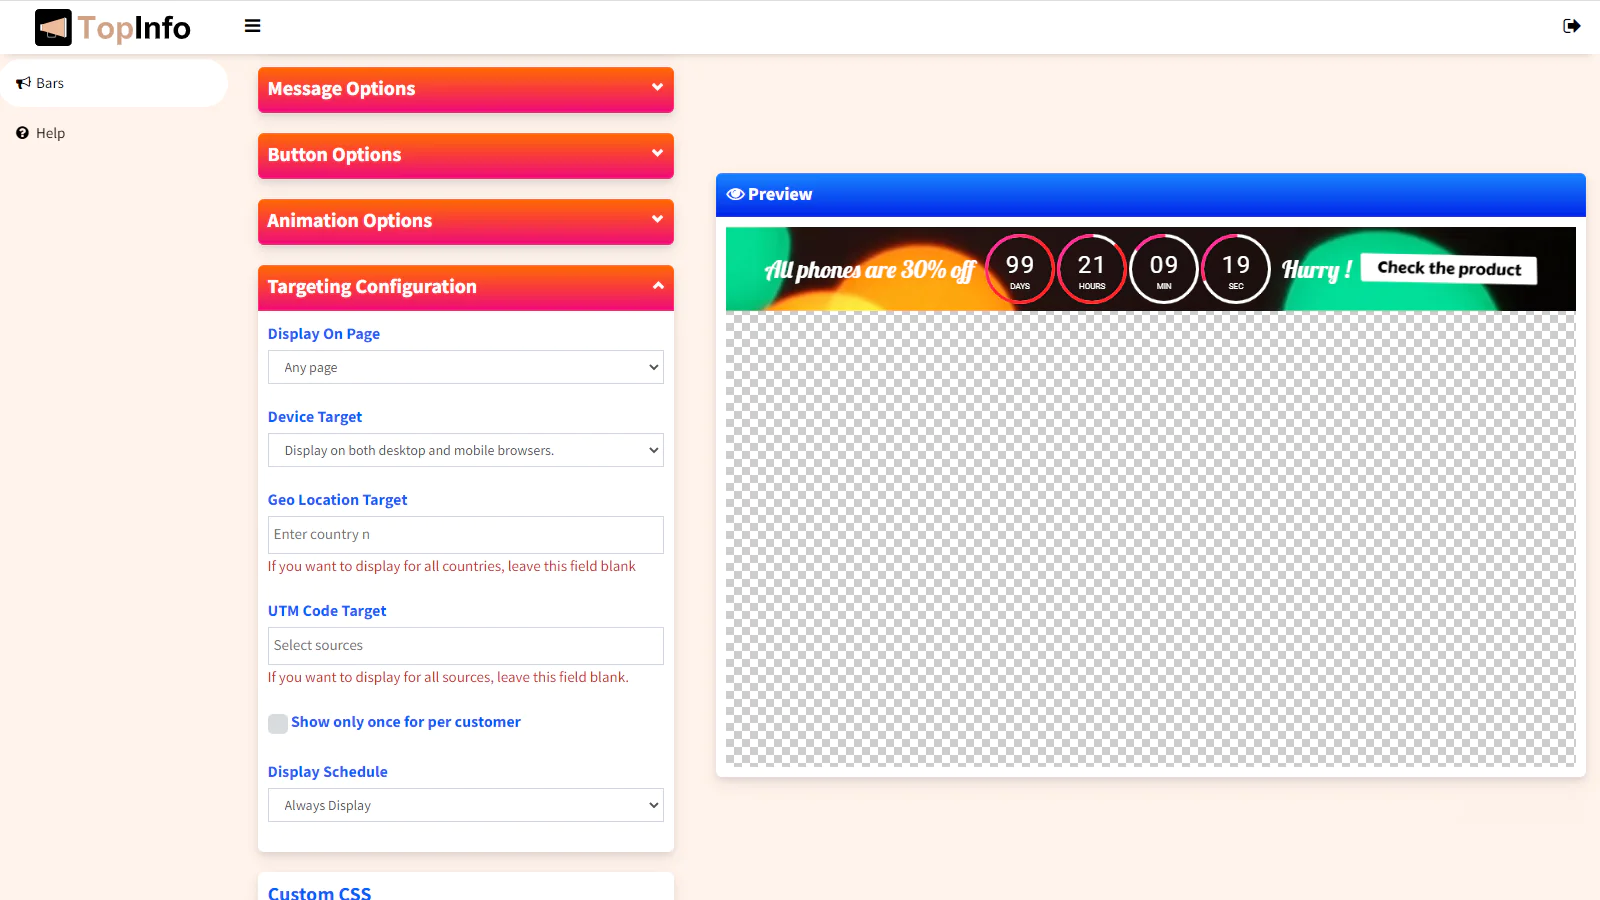Screen dimensions: 1600x900
Task: Open the Animation Options accordion
Action: click(x=465, y=221)
